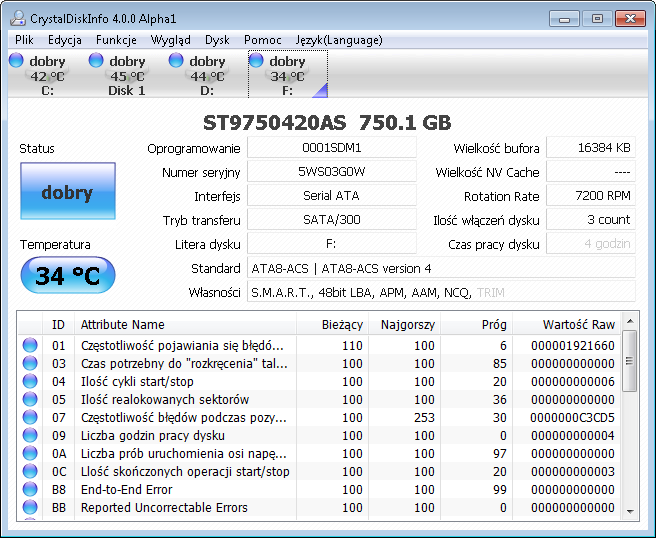Select the Ilość cykli start/stop row

tap(319, 381)
